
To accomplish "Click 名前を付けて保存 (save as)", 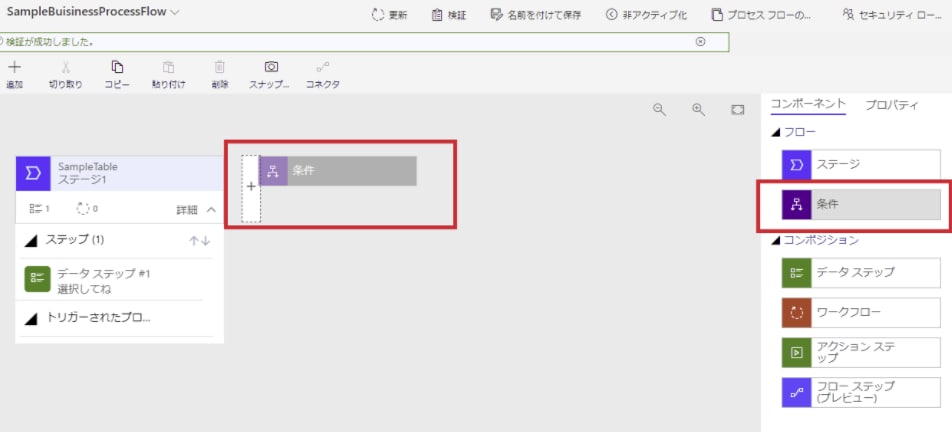I will tap(536, 15).
